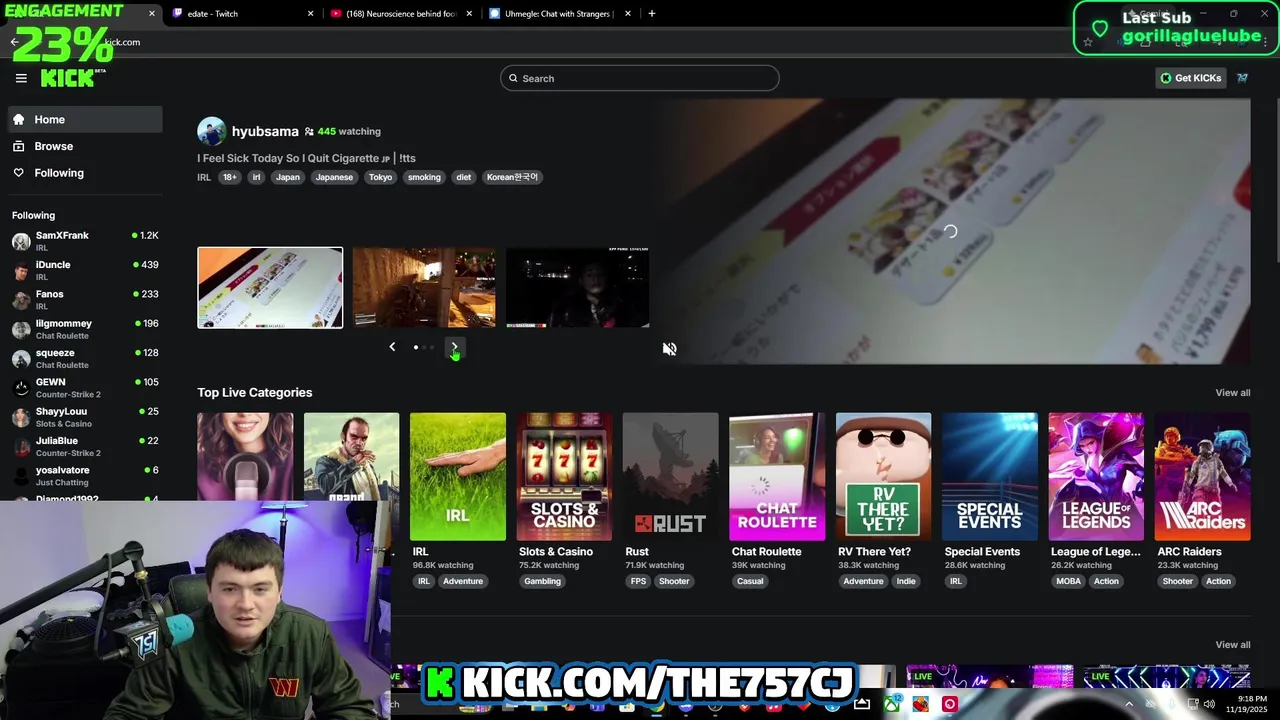Select the first featured stream thumbnail
This screenshot has width=1280, height=720.
[270, 288]
